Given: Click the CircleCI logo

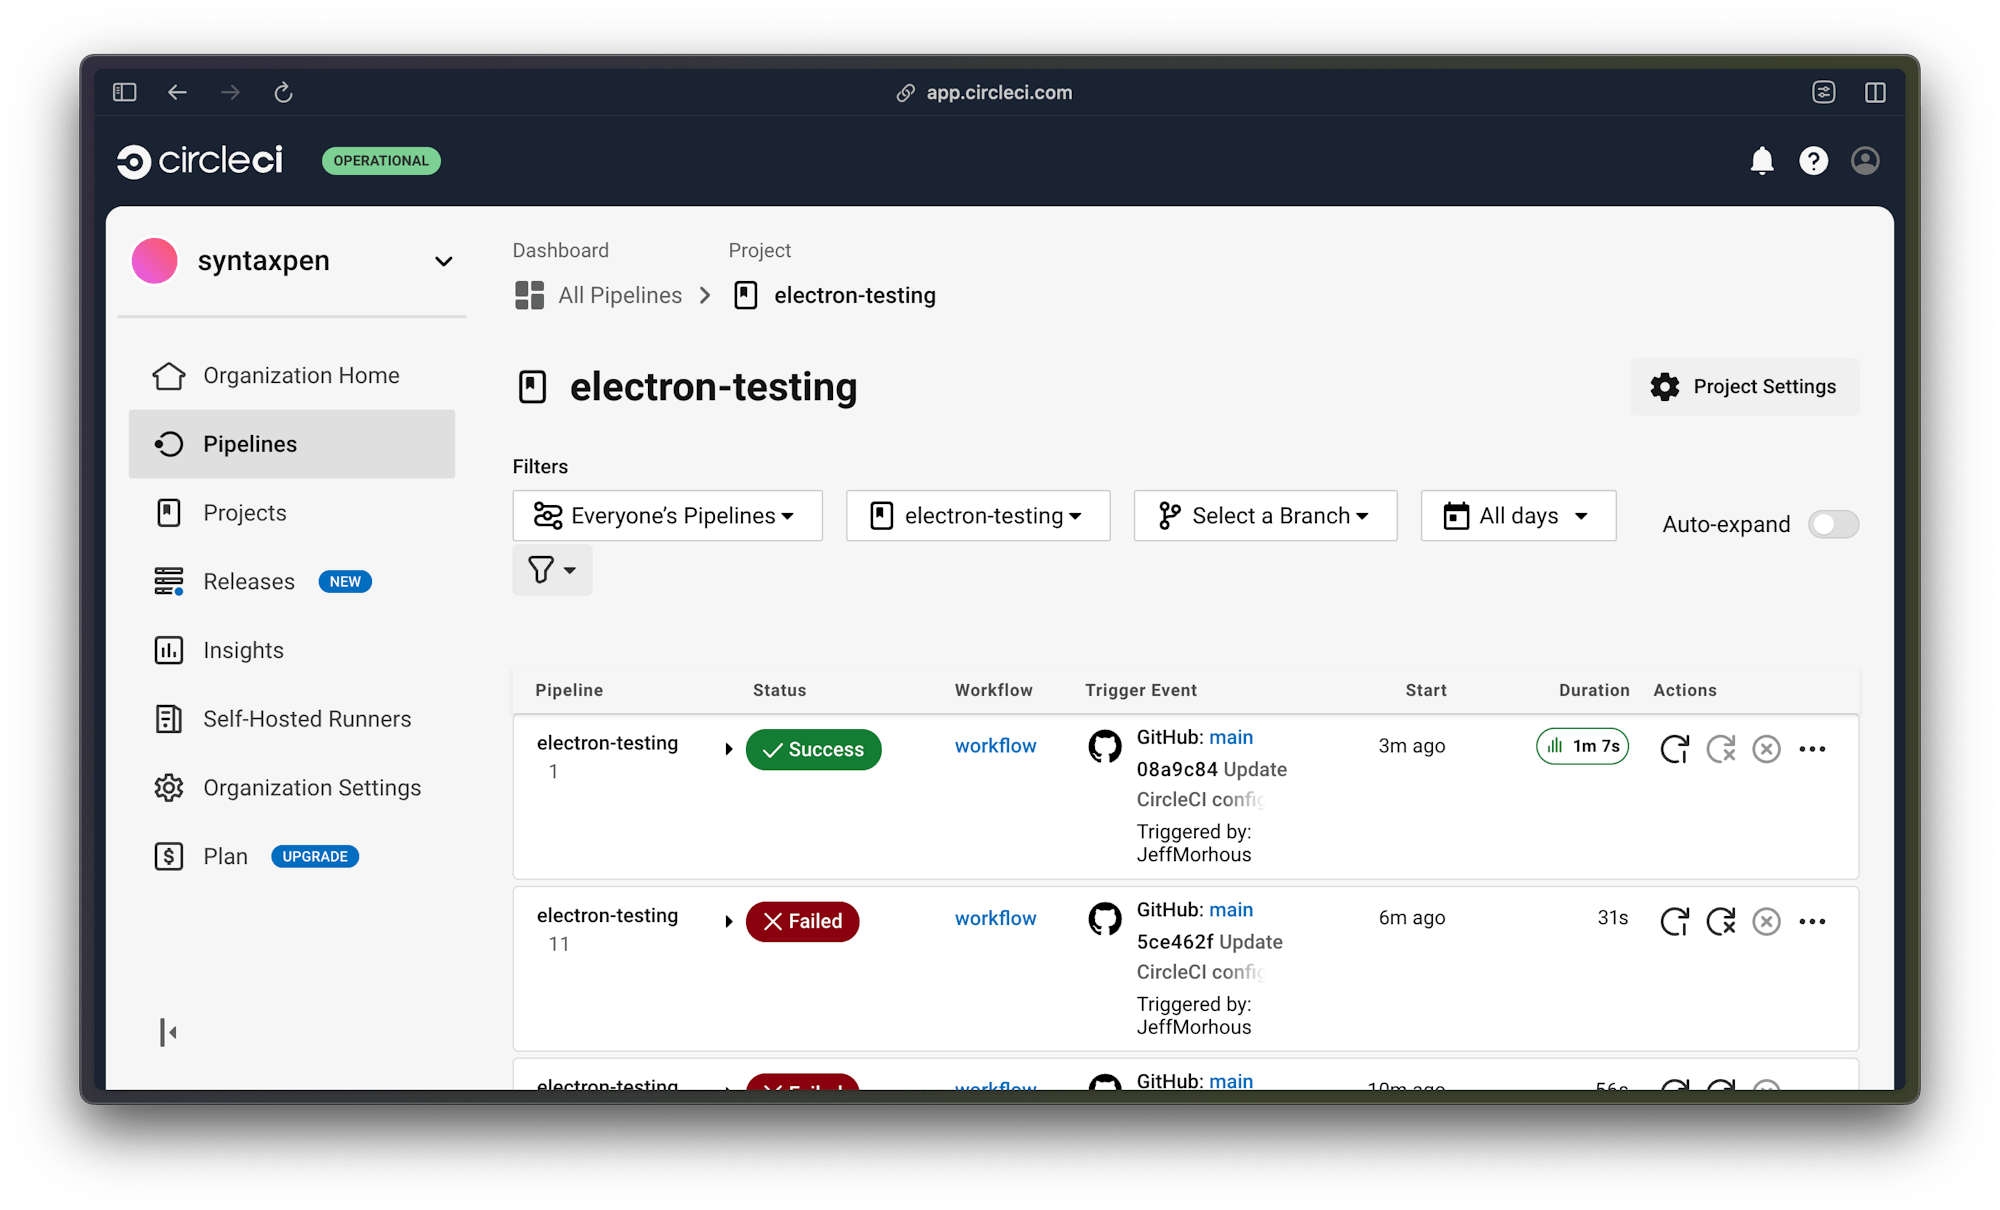Looking at the screenshot, I should (200, 160).
